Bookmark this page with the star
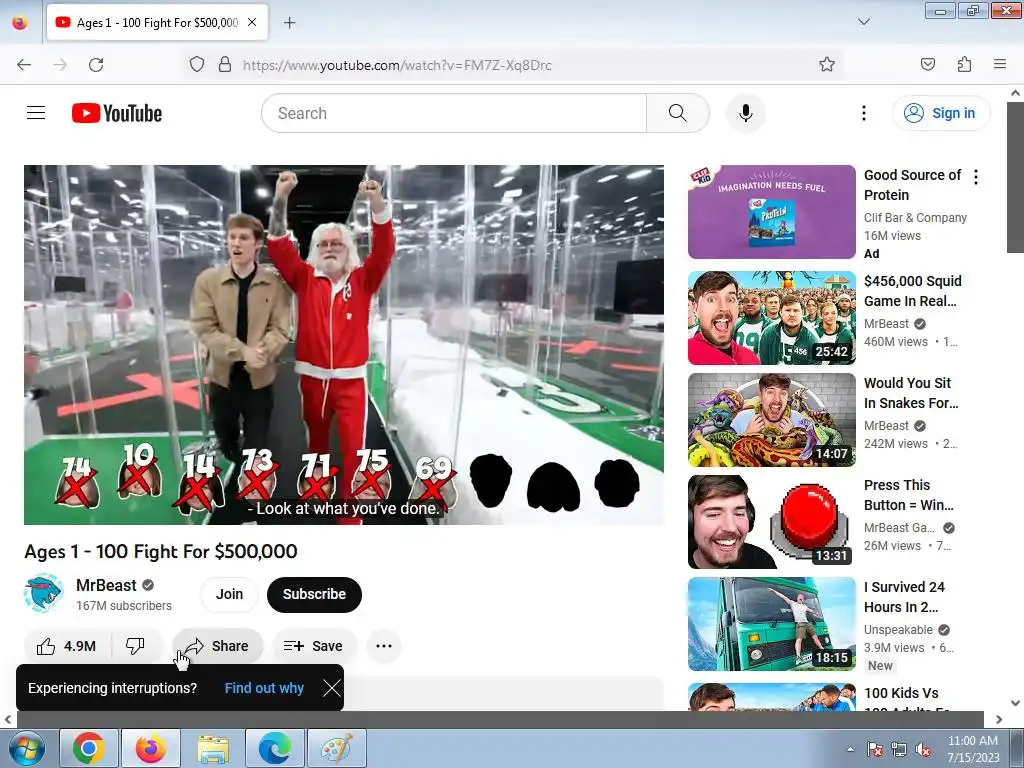This screenshot has height=768, width=1024. pyautogui.click(x=827, y=65)
